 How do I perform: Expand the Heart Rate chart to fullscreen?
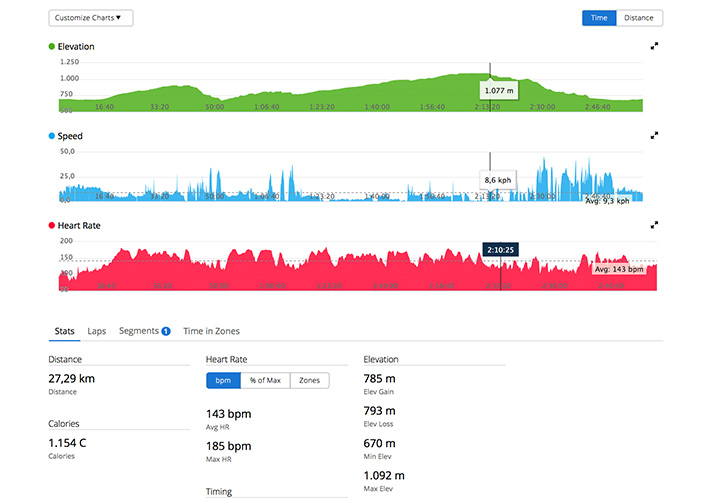point(654,226)
